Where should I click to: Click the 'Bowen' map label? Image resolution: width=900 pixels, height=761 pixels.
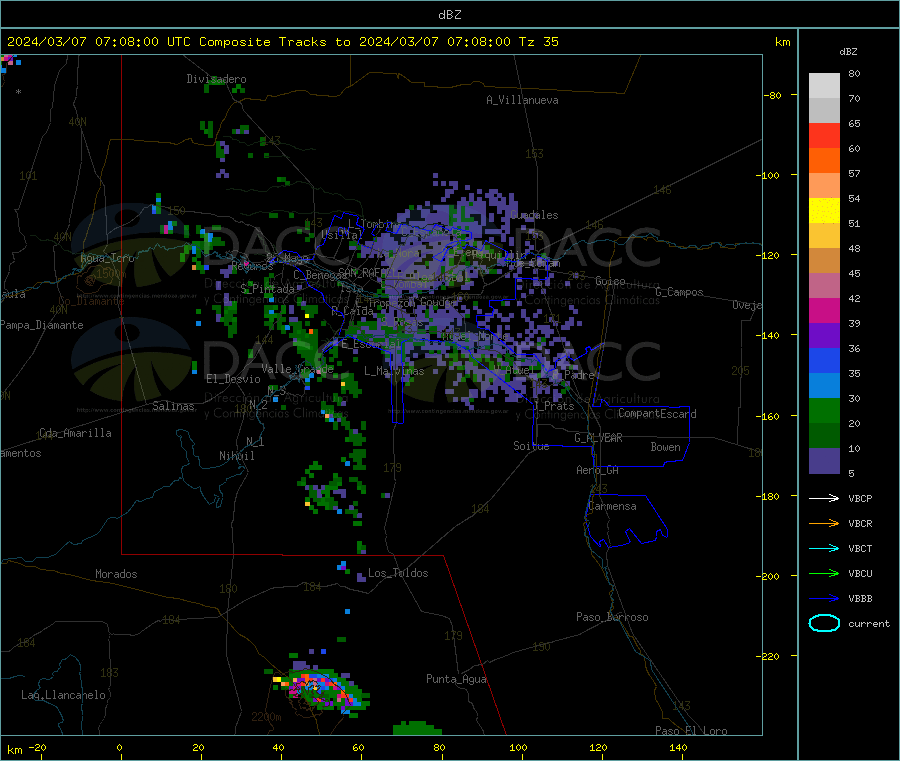point(665,447)
